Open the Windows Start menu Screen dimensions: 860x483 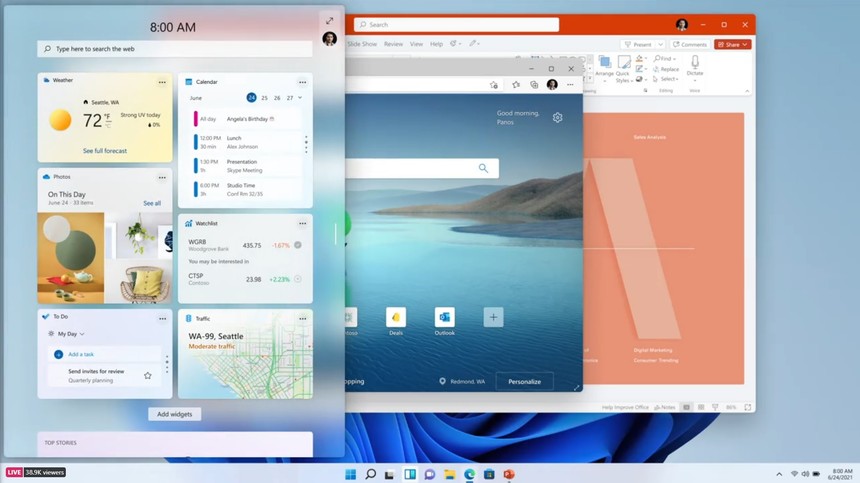(350, 474)
